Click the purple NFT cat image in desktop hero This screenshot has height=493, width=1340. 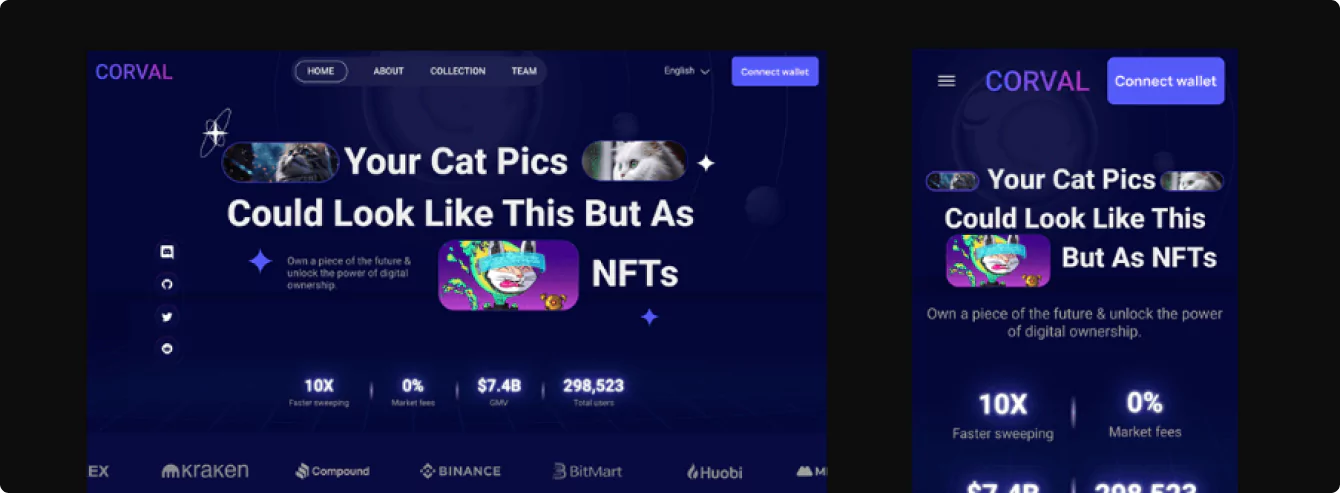pyautogui.click(x=509, y=275)
